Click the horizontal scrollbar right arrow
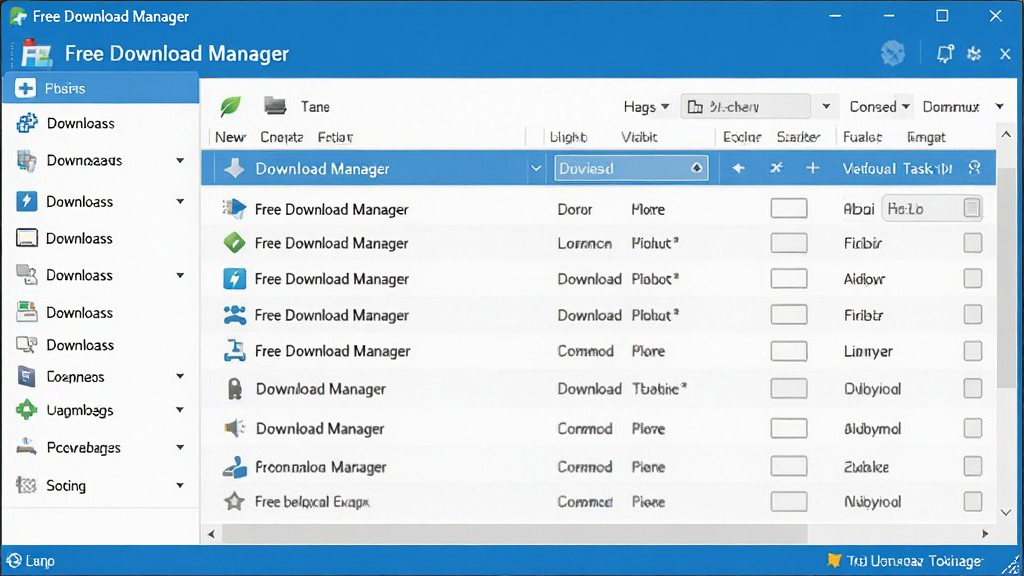 [x=985, y=534]
